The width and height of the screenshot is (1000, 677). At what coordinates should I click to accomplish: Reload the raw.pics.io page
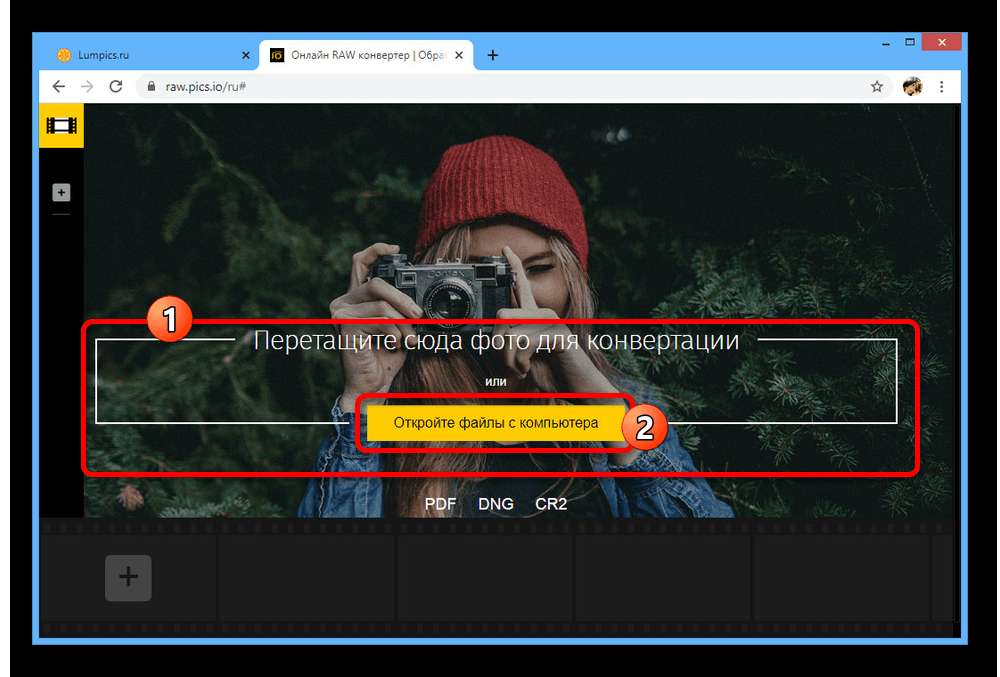tap(116, 87)
